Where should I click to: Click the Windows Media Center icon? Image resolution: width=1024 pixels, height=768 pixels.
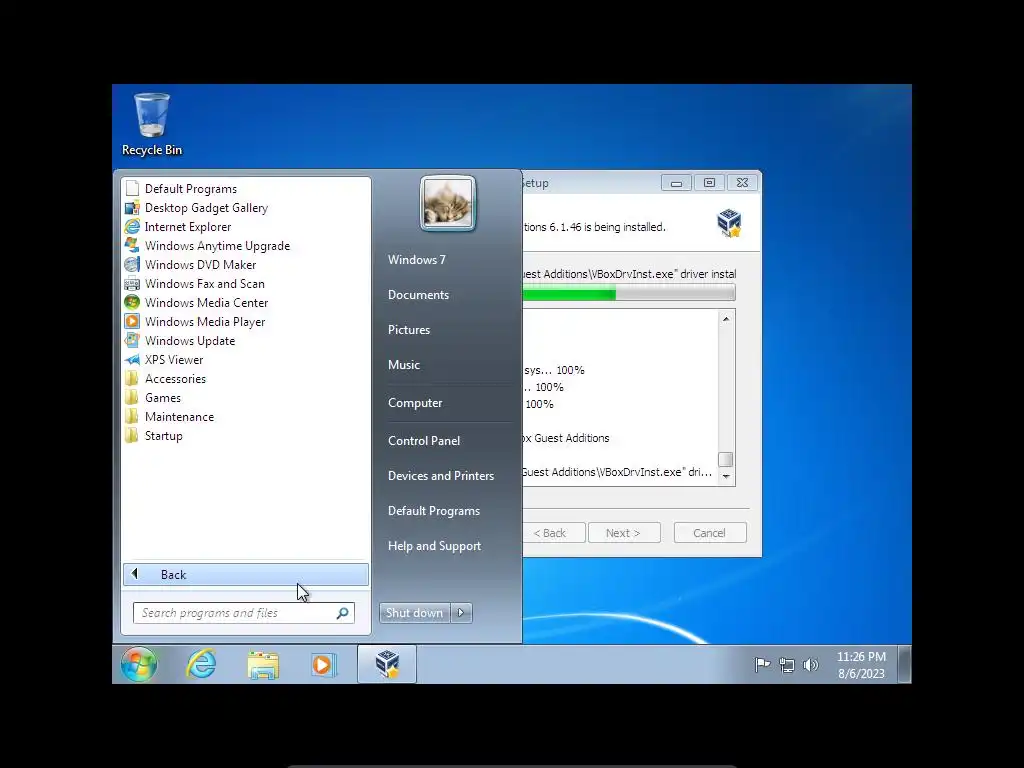point(132,302)
